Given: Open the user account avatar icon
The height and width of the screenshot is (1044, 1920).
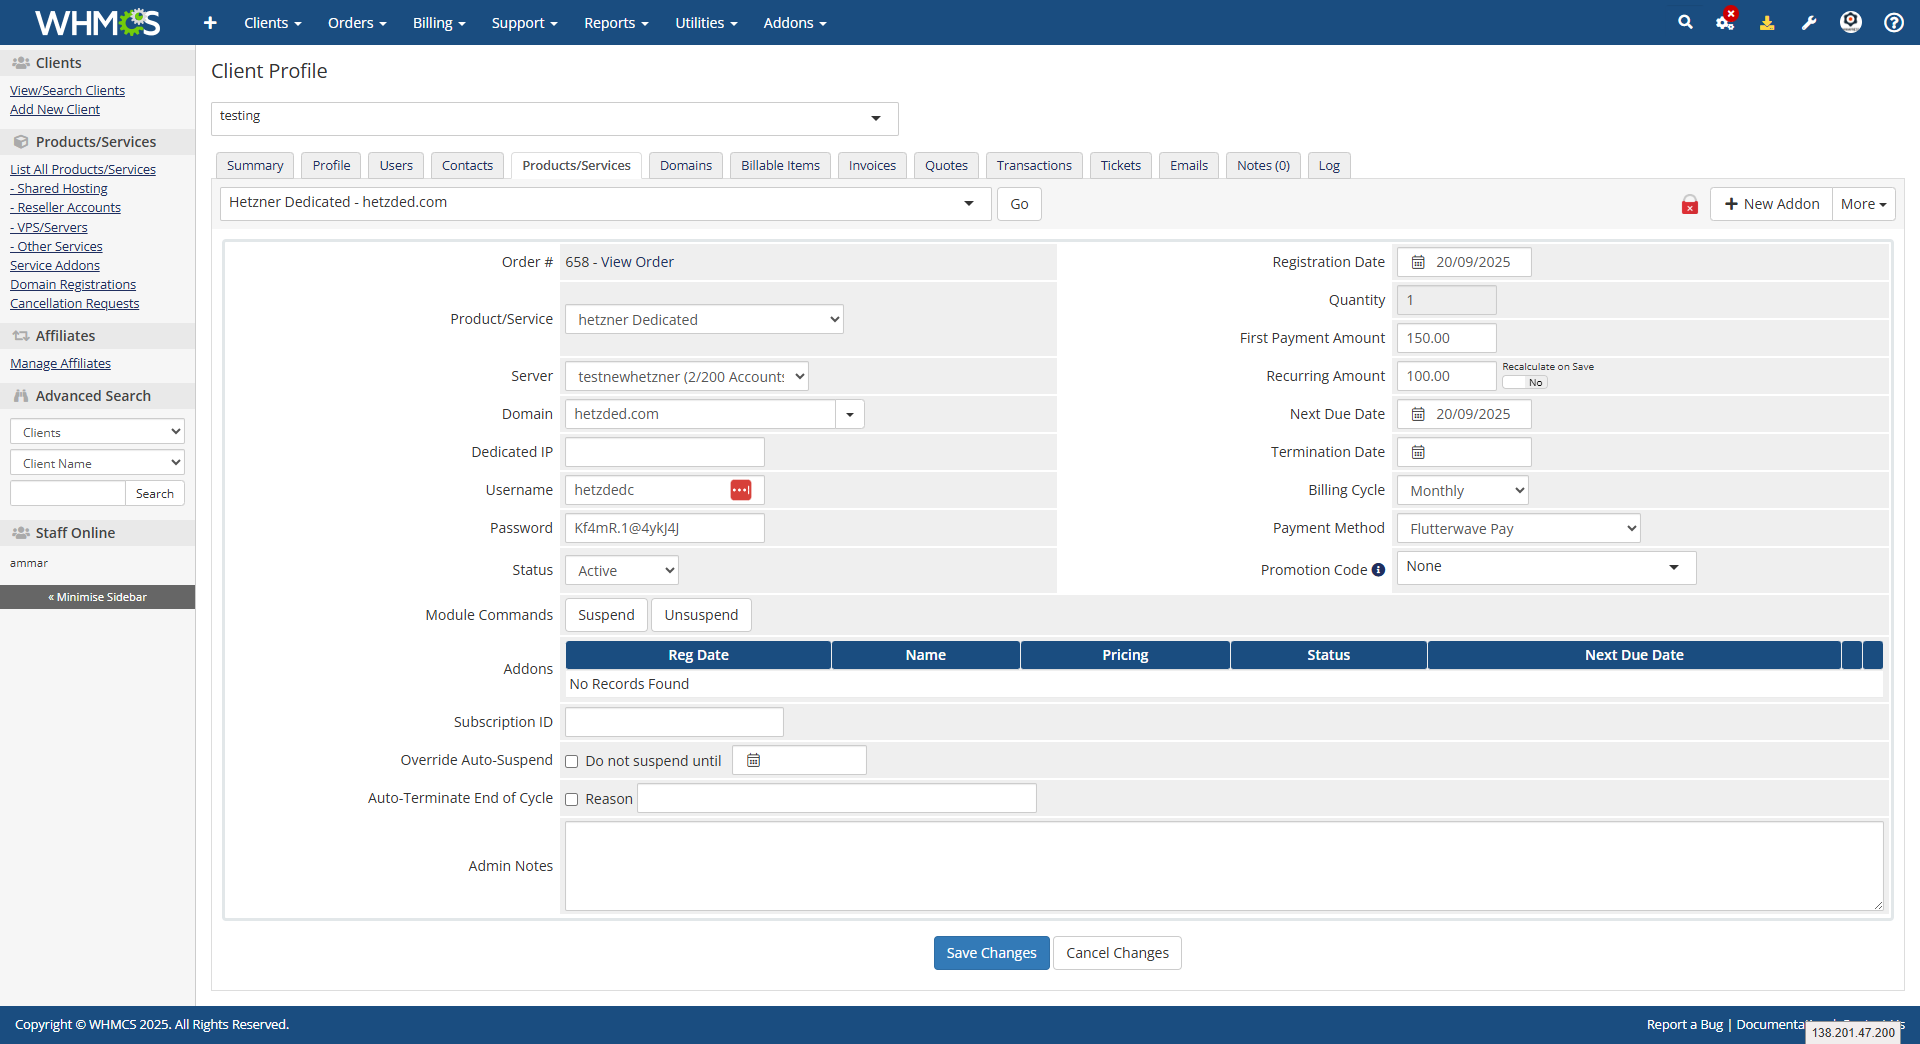Looking at the screenshot, I should point(1851,22).
